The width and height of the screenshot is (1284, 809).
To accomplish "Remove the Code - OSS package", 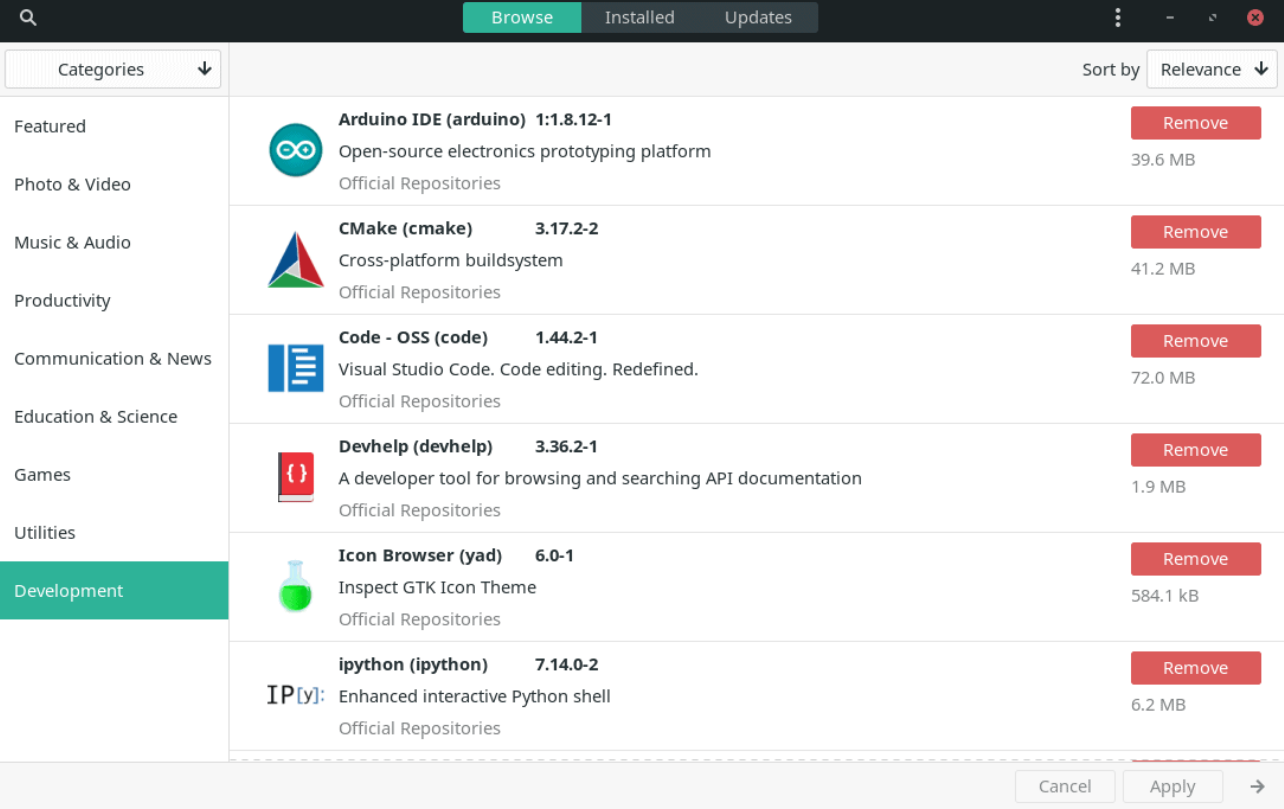I will [x=1196, y=341].
